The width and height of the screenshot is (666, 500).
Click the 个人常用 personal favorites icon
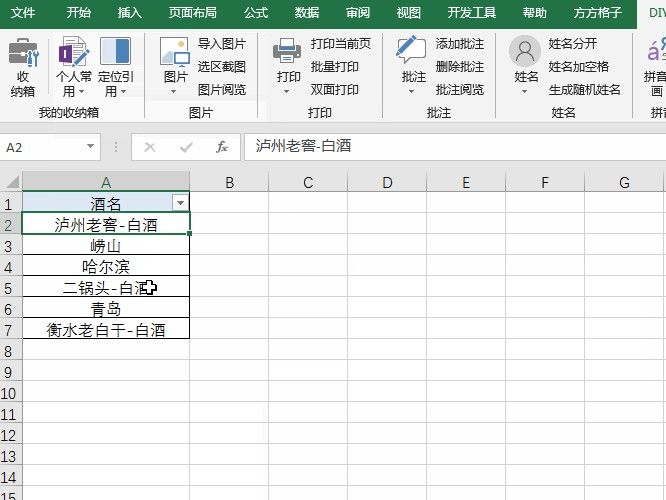(73, 51)
